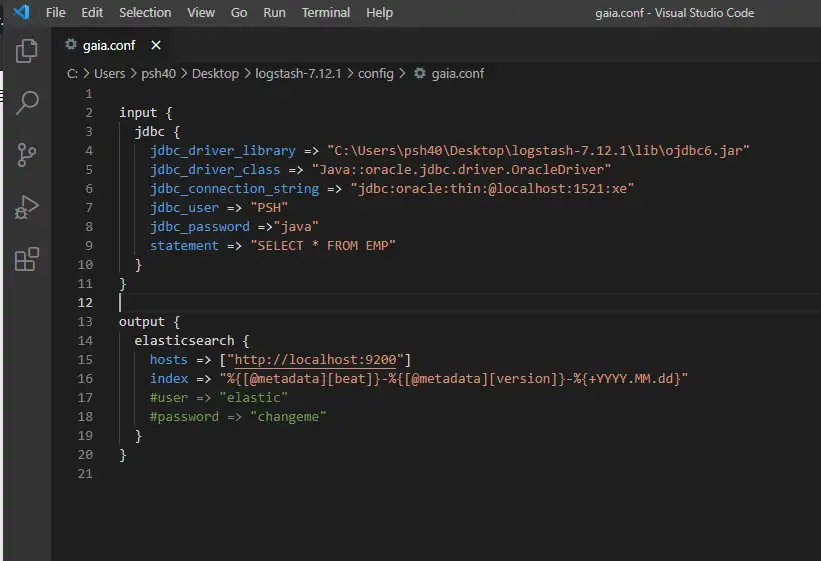Open the File menu
Image resolution: width=821 pixels, height=561 pixels.
pos(56,13)
